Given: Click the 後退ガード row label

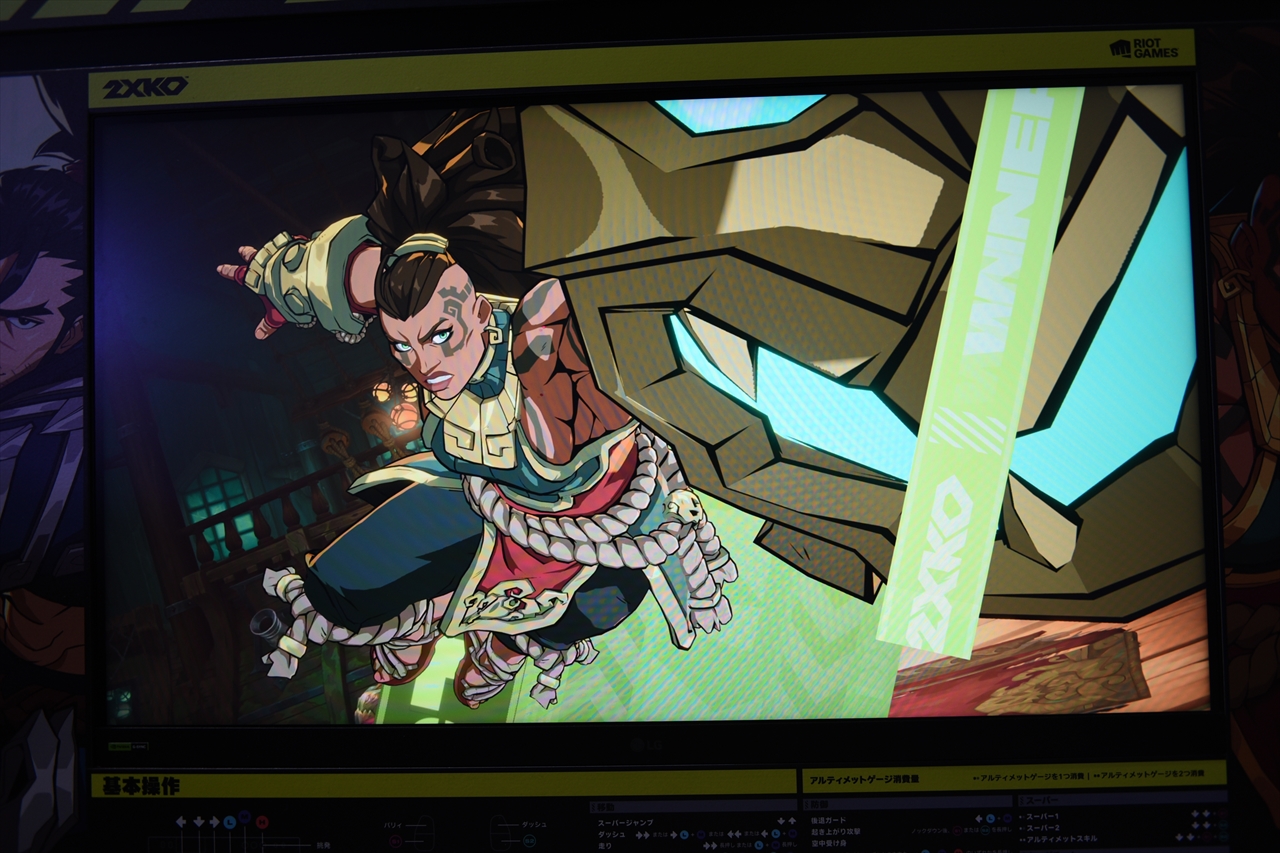Looking at the screenshot, I should coord(828,820).
